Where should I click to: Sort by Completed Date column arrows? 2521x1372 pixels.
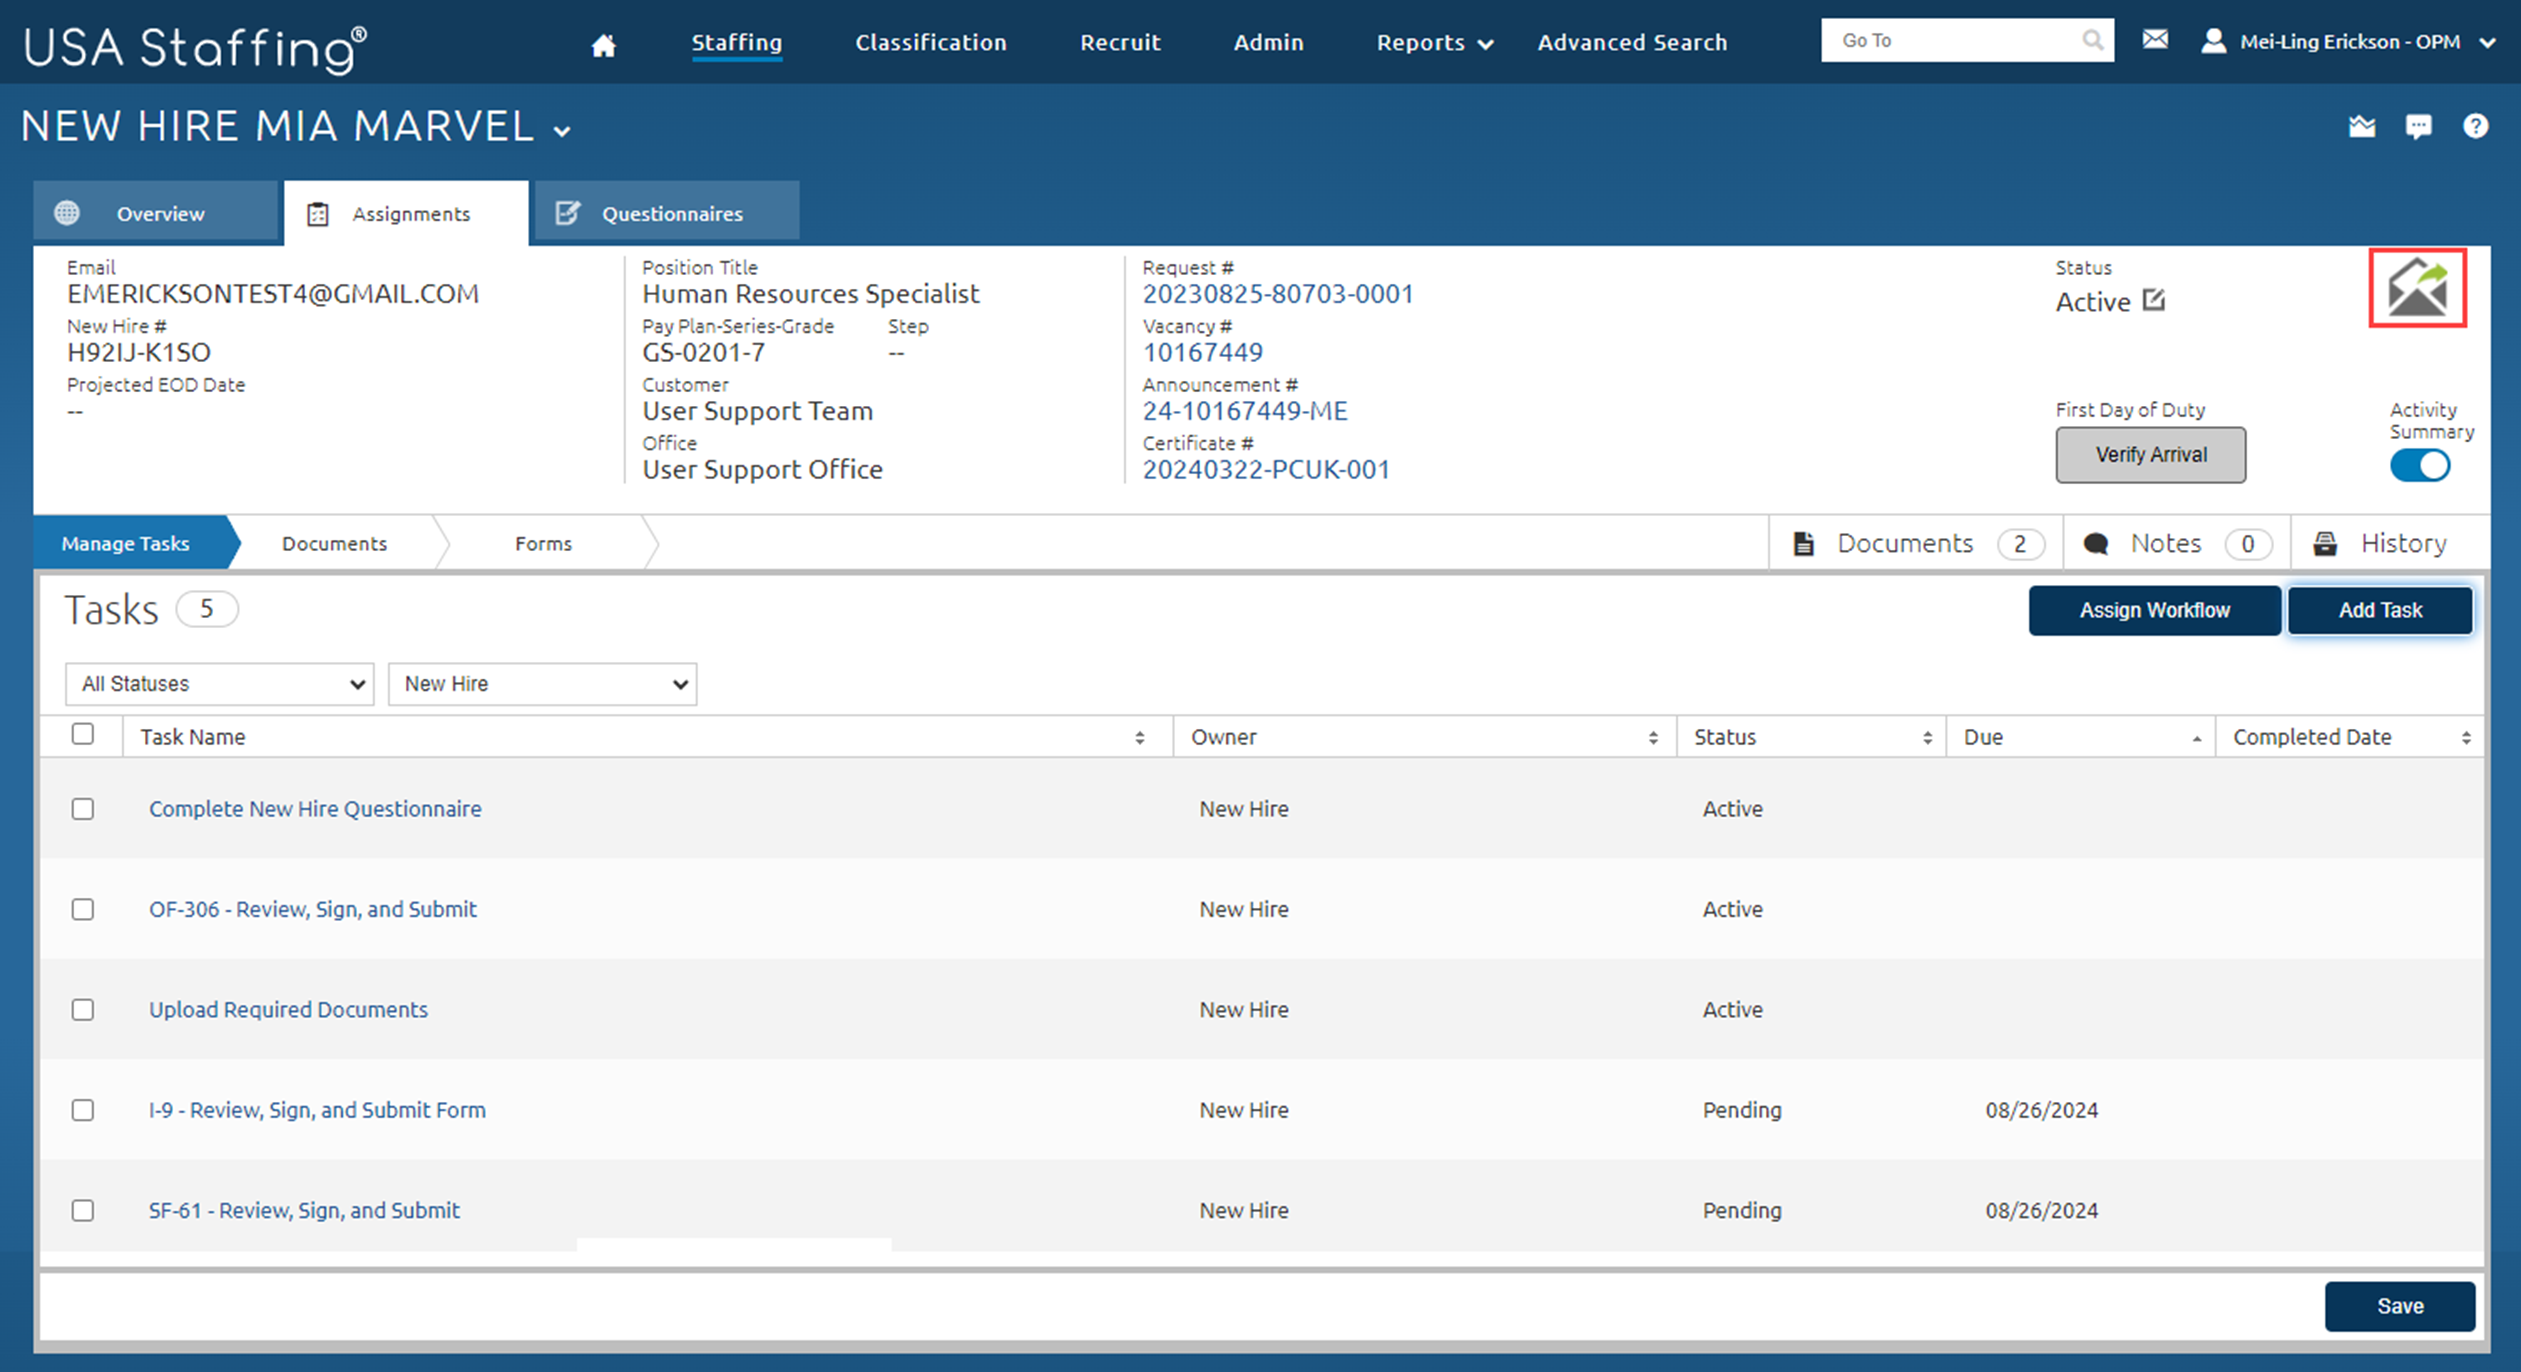(x=2465, y=738)
